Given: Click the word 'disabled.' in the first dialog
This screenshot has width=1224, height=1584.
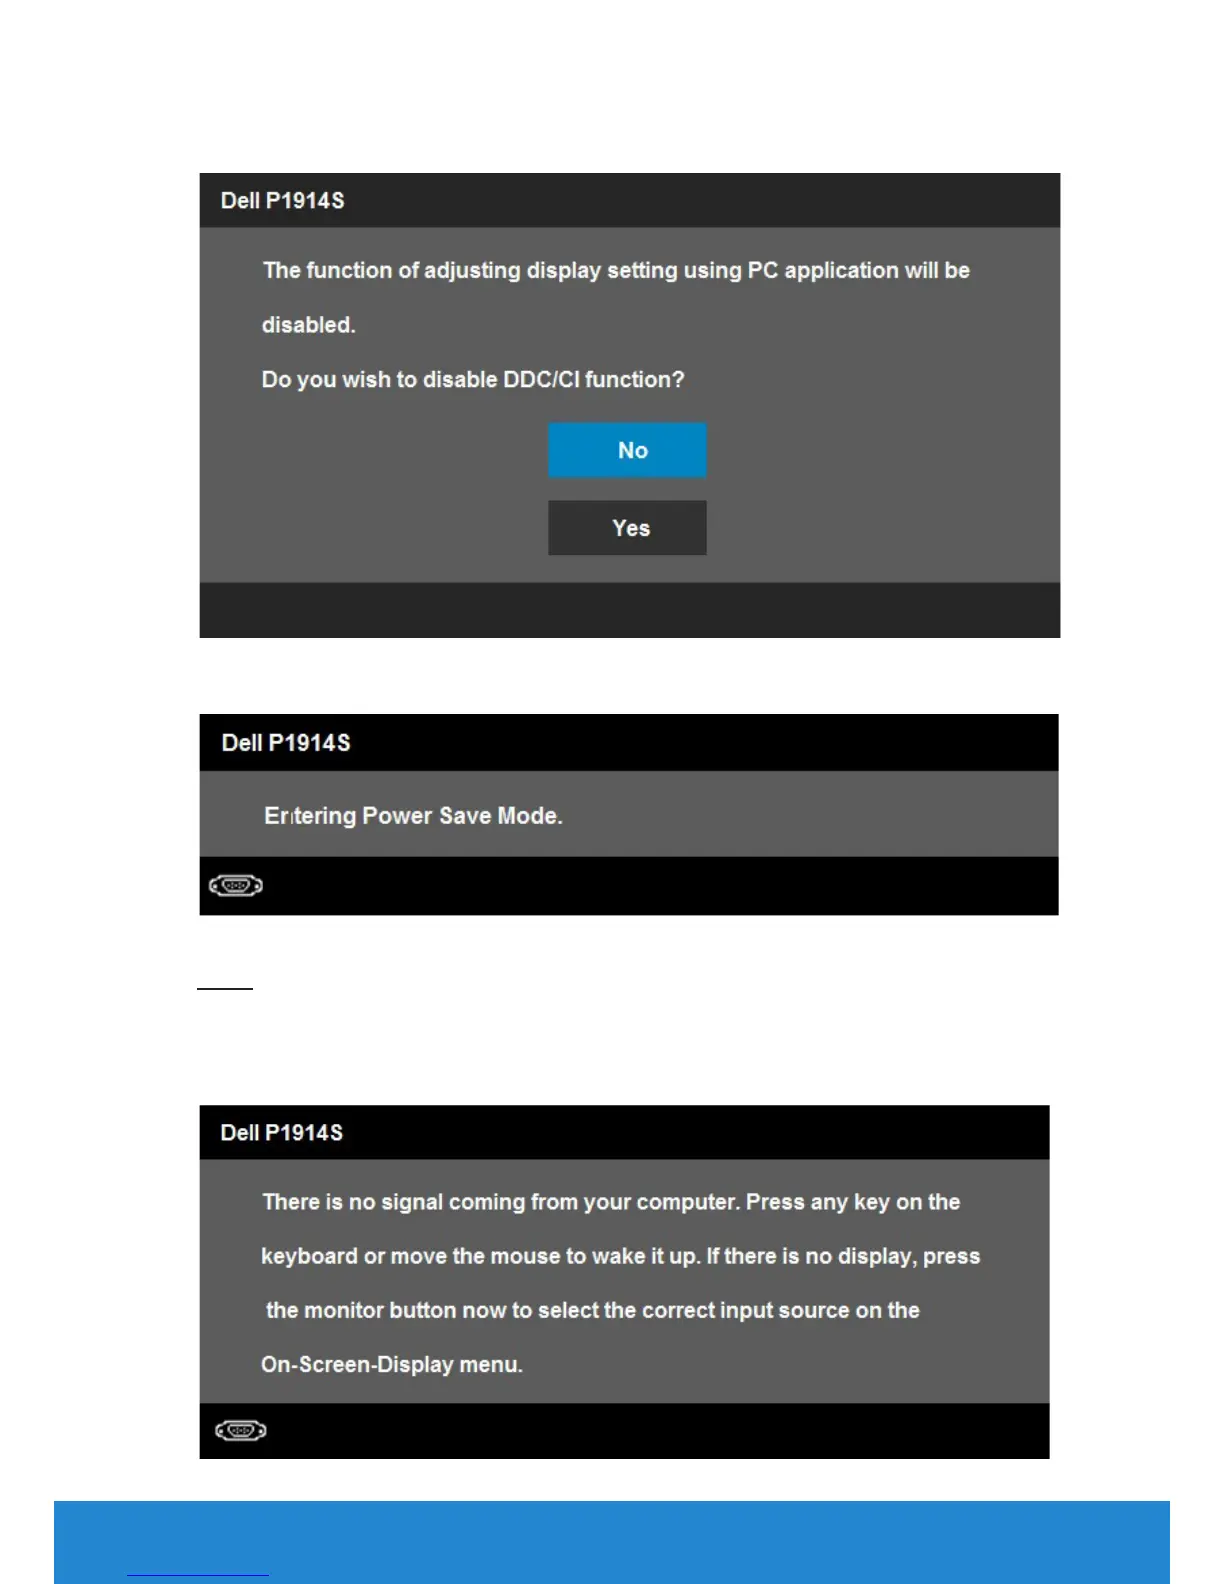Looking at the screenshot, I should 309,325.
